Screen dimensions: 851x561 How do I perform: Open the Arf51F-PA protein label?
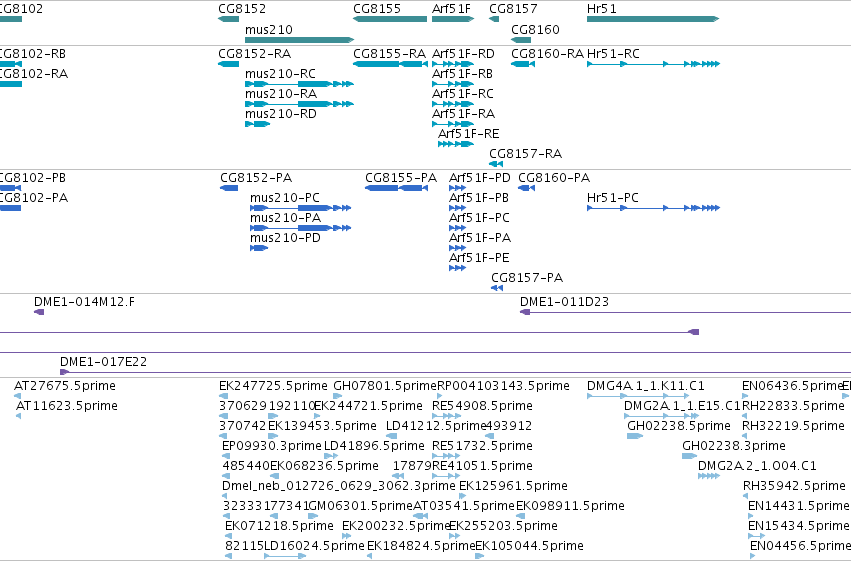480,239
